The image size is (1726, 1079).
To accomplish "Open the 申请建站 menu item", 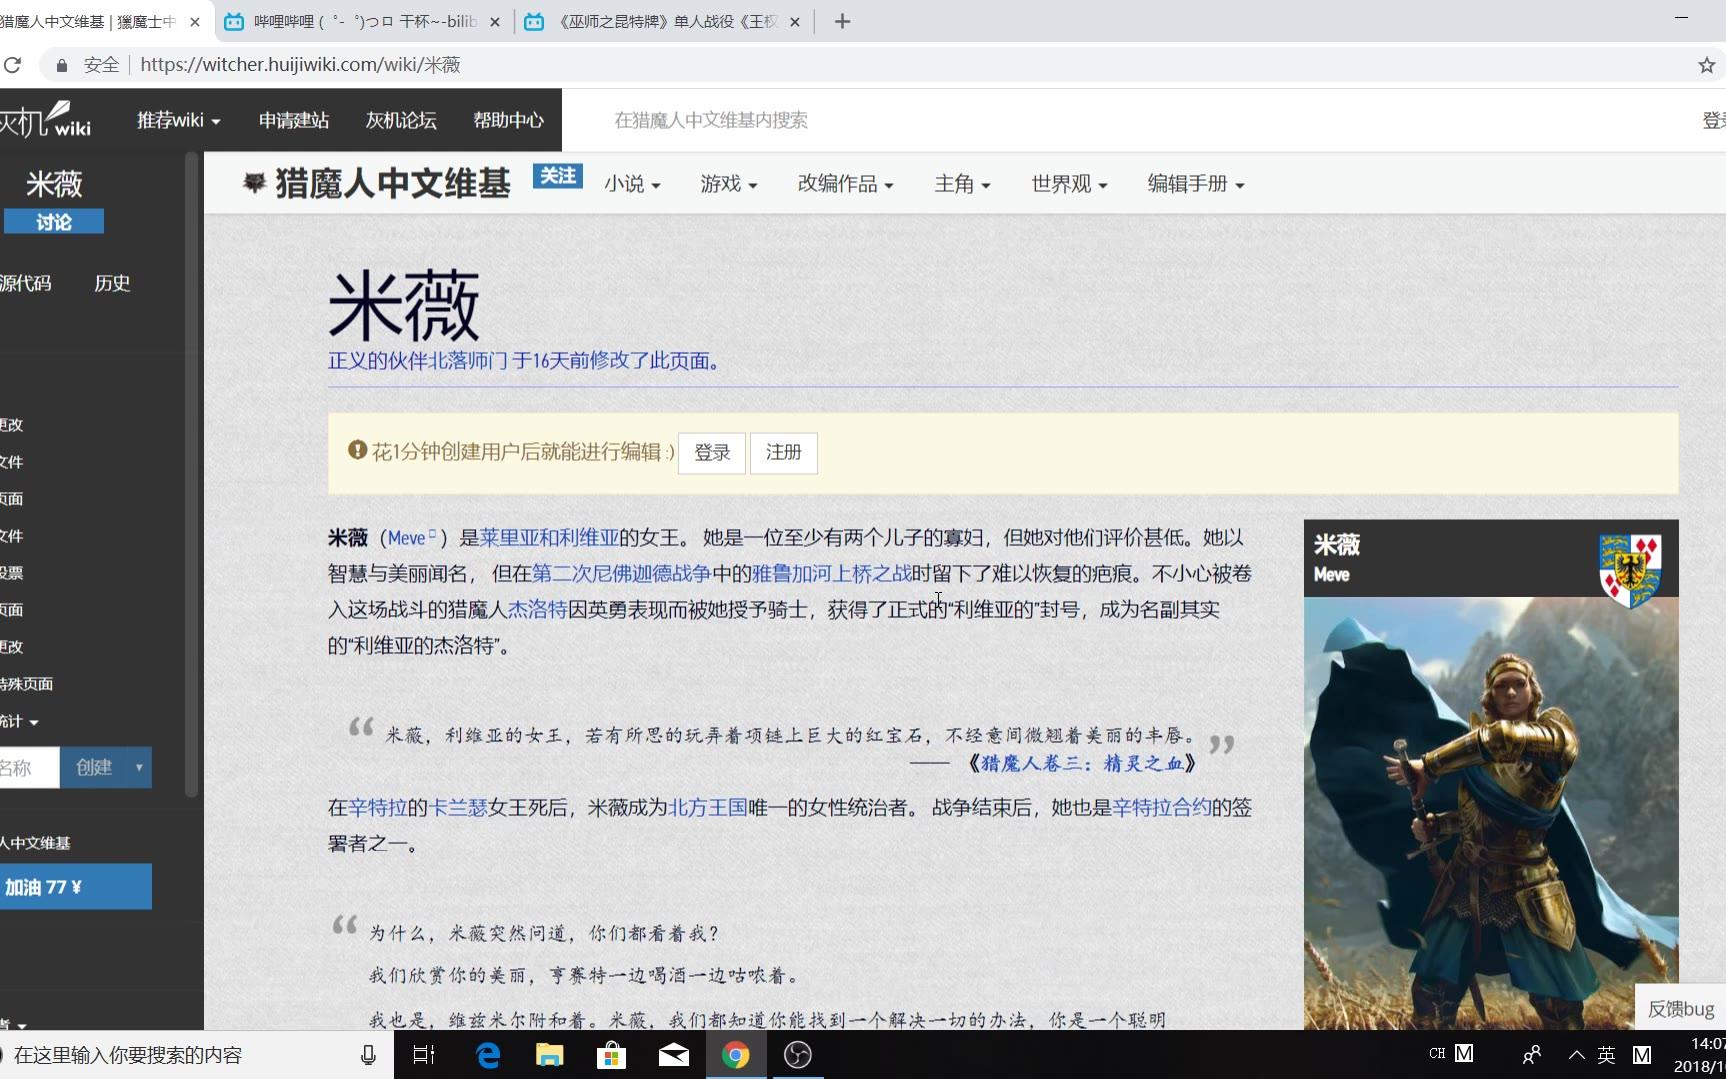I will coord(293,120).
